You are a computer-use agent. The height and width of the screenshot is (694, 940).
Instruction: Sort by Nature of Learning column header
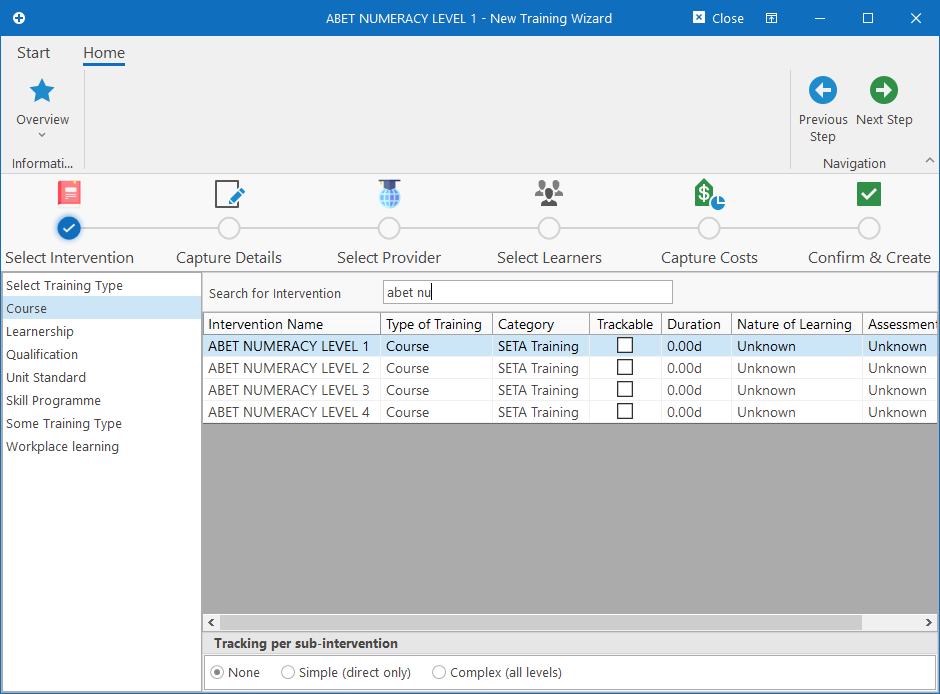coord(797,324)
